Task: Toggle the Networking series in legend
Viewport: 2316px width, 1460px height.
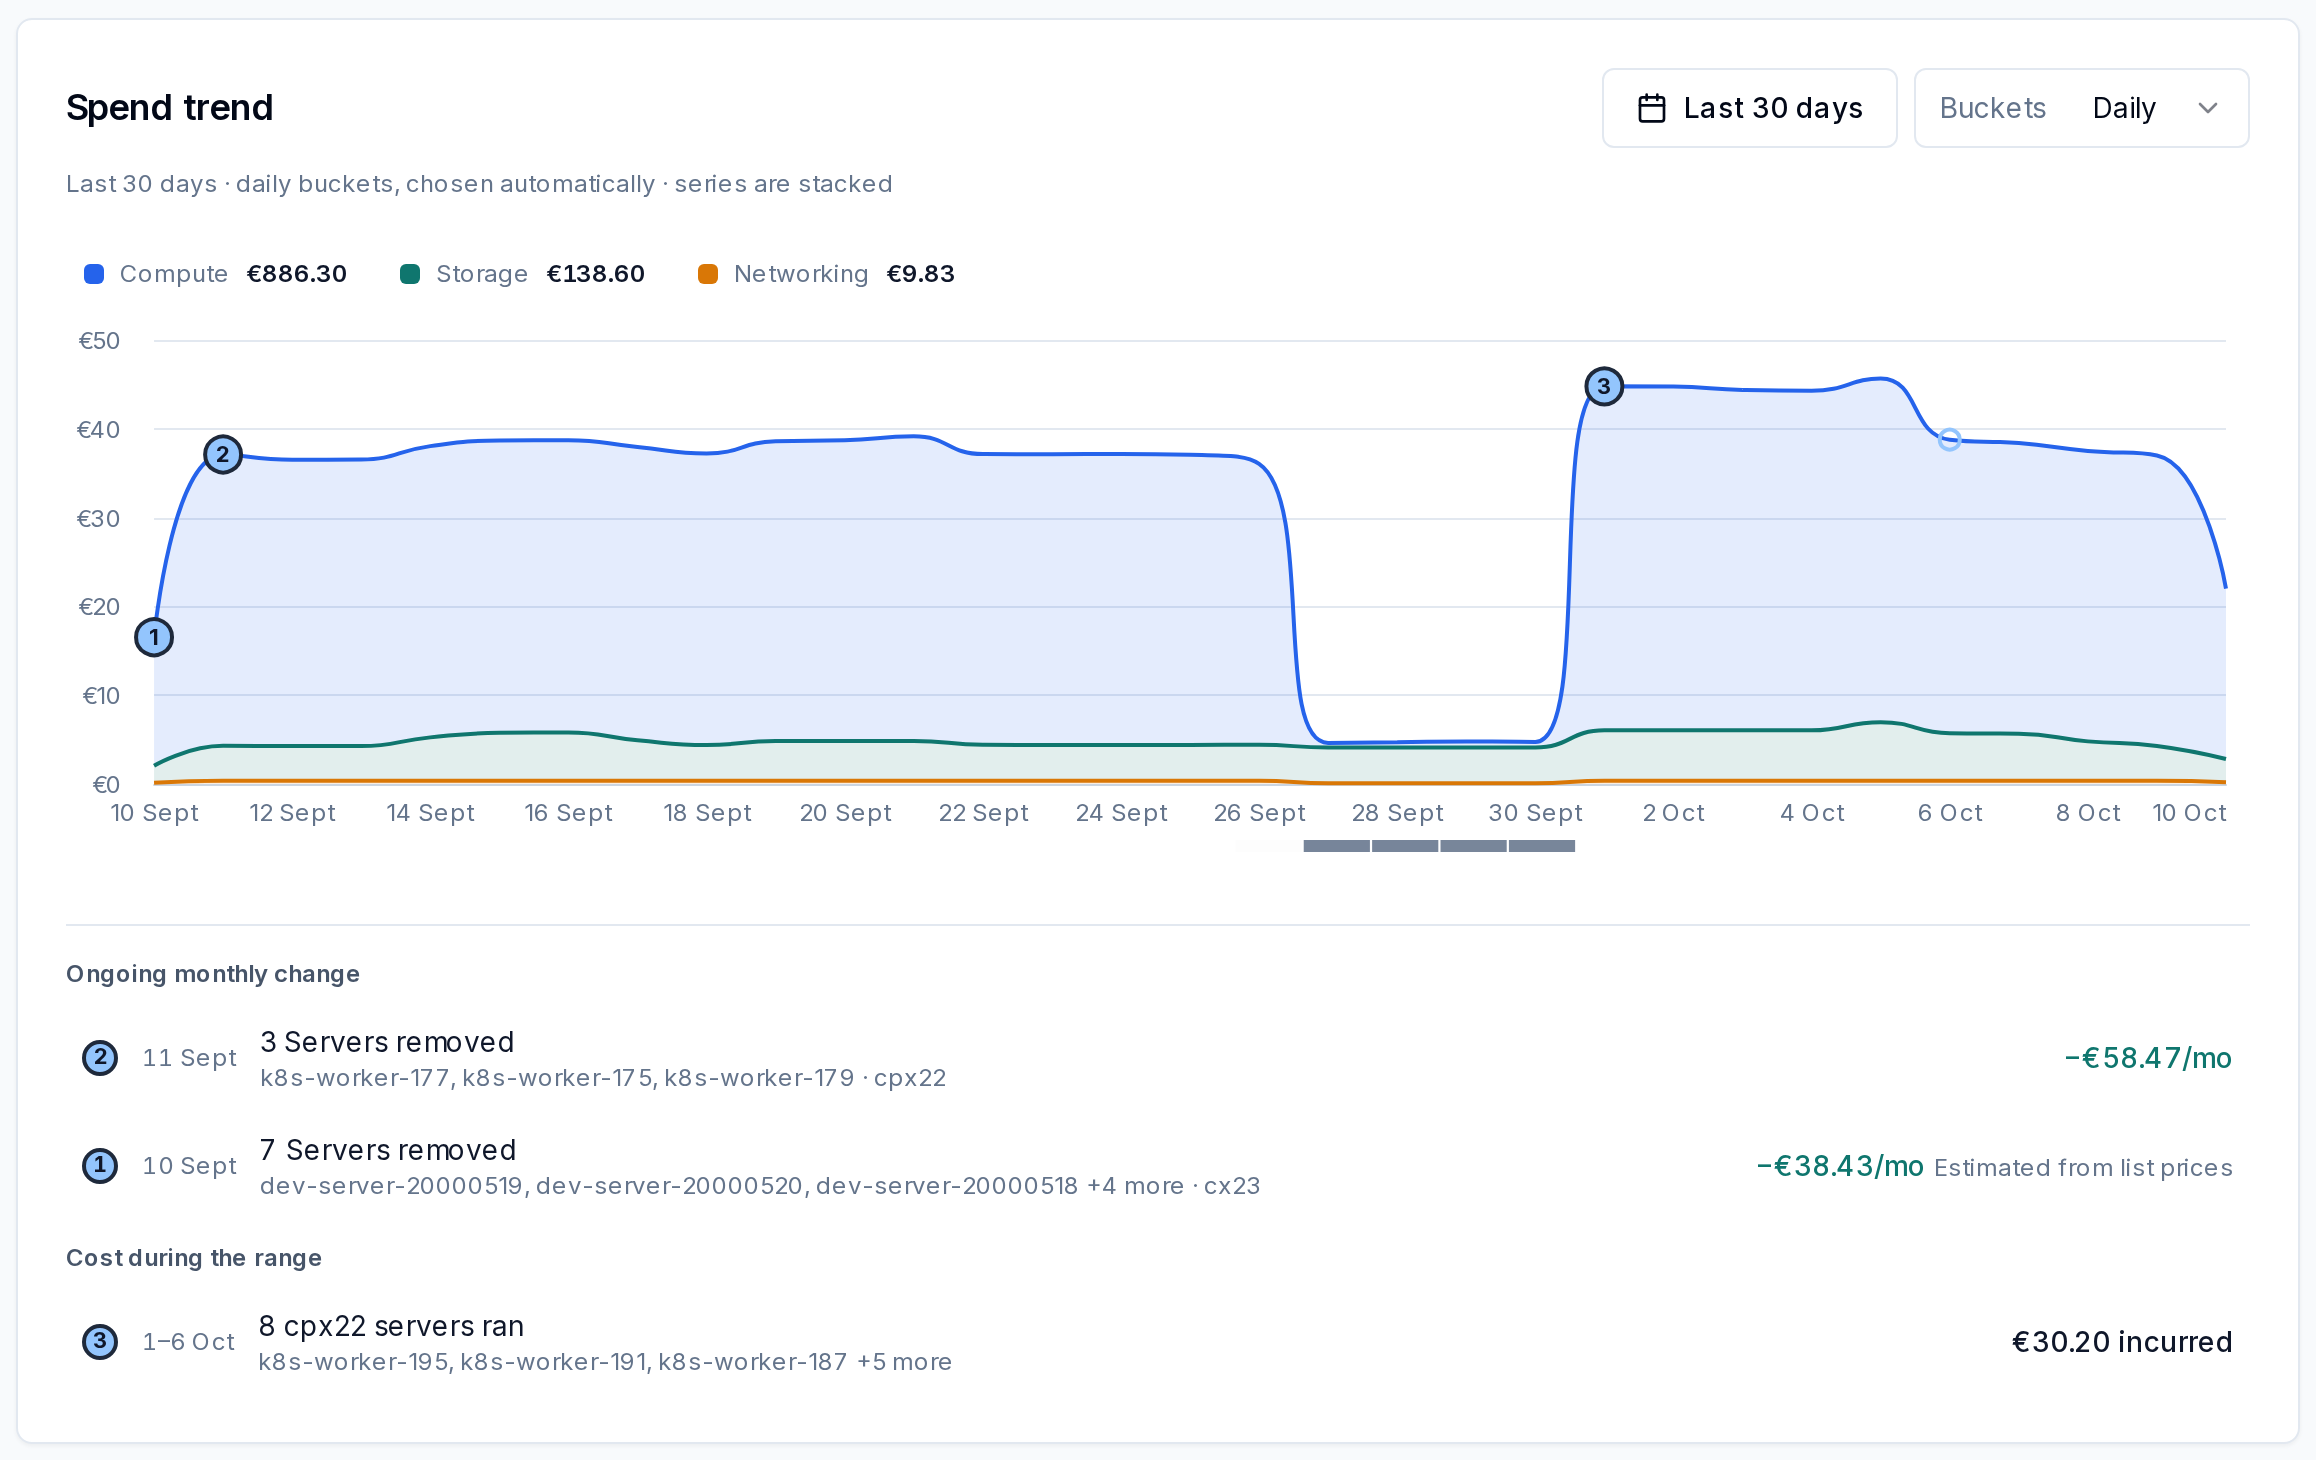Action: tap(826, 274)
